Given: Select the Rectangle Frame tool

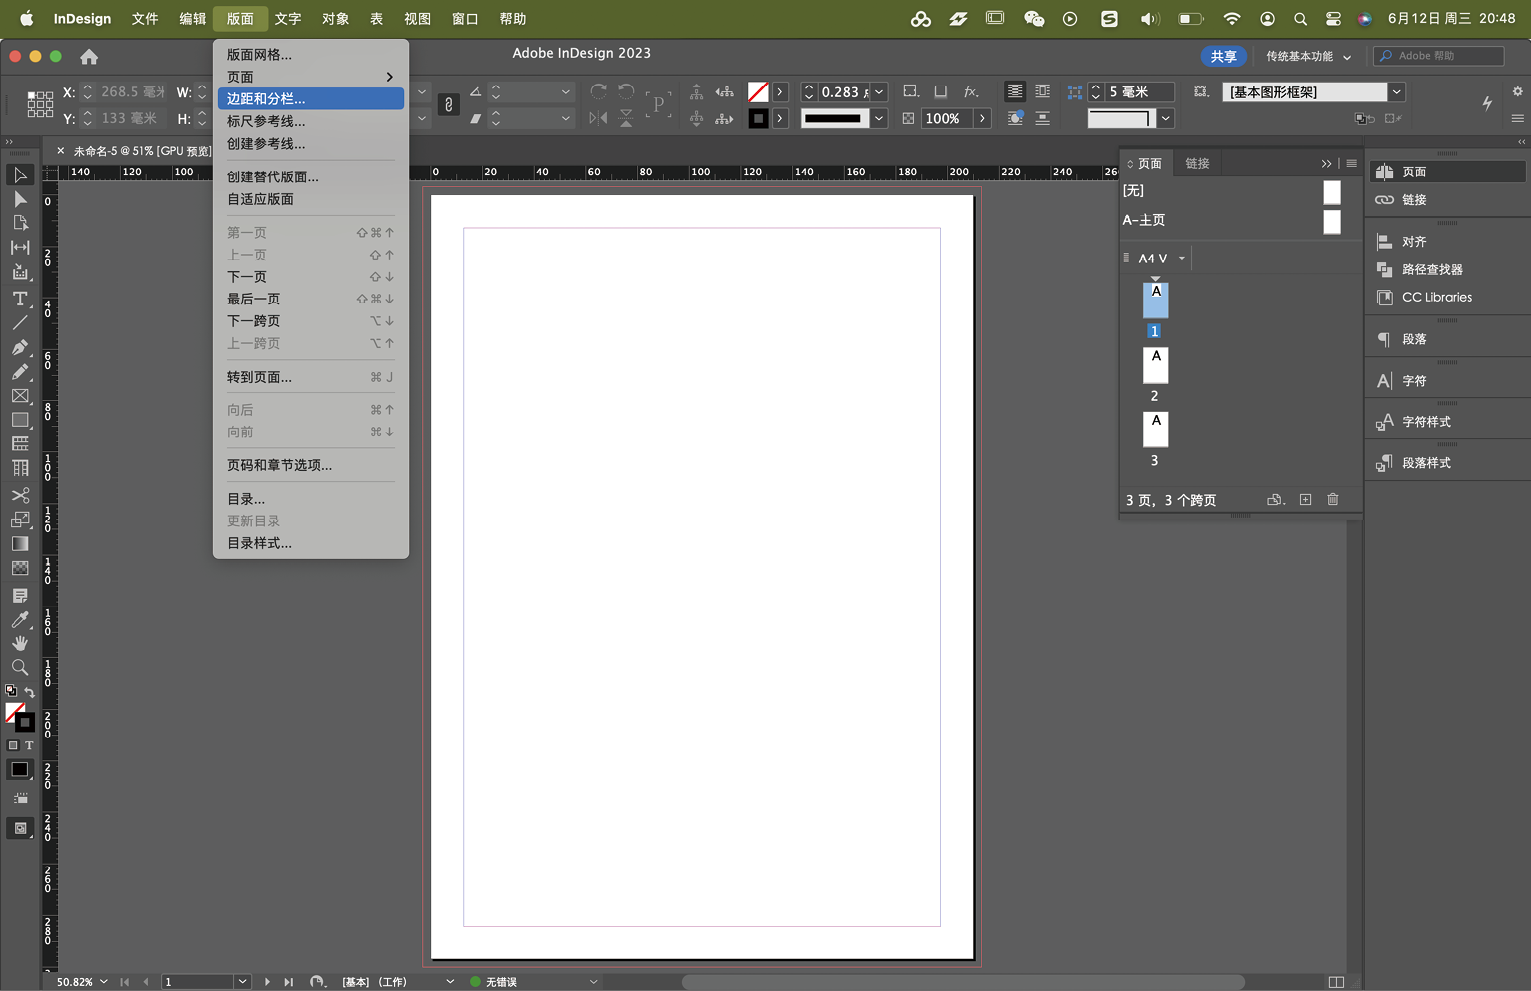Looking at the screenshot, I should point(20,396).
